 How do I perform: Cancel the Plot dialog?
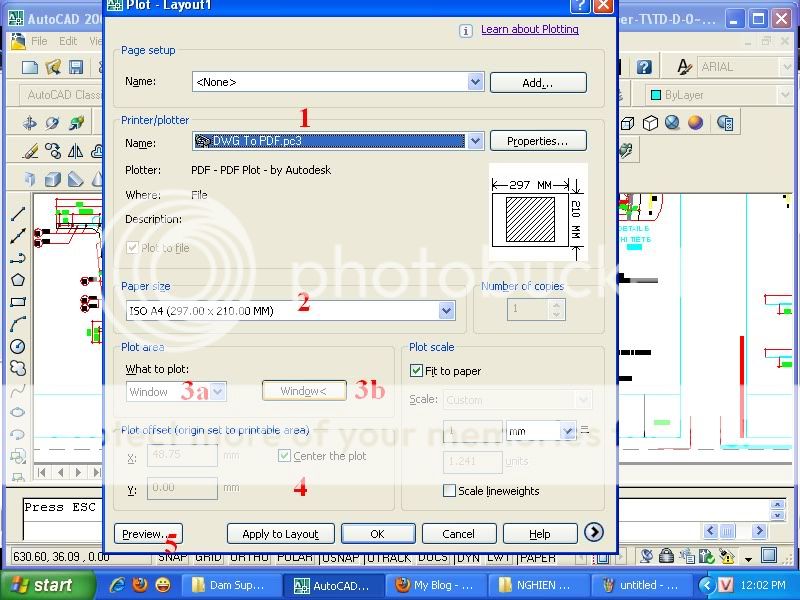(459, 534)
